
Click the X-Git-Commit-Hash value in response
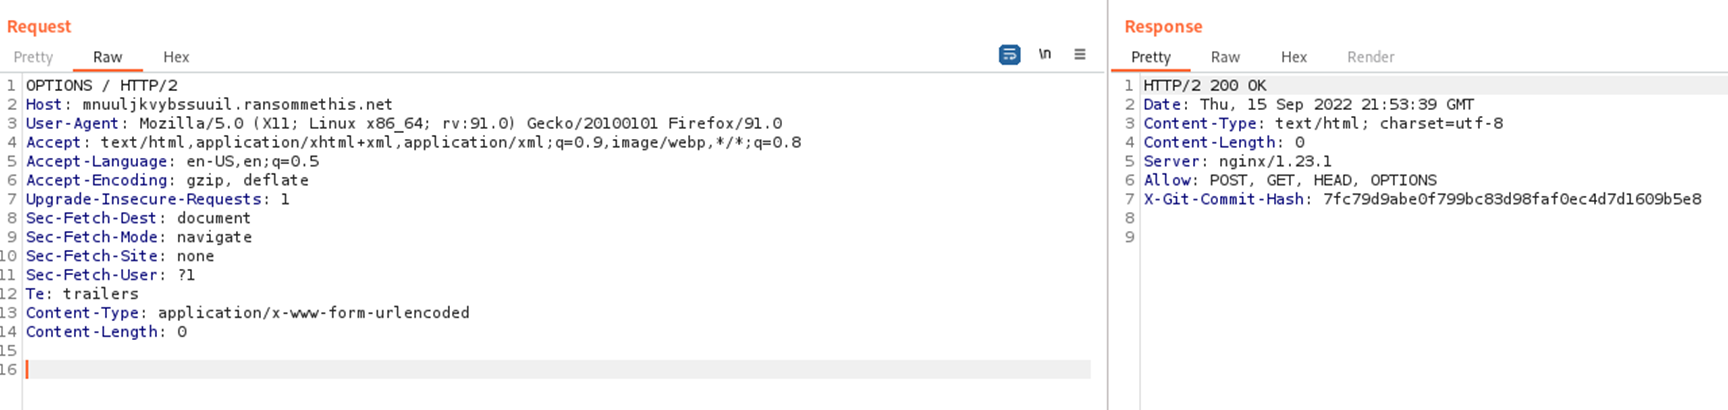(1511, 199)
